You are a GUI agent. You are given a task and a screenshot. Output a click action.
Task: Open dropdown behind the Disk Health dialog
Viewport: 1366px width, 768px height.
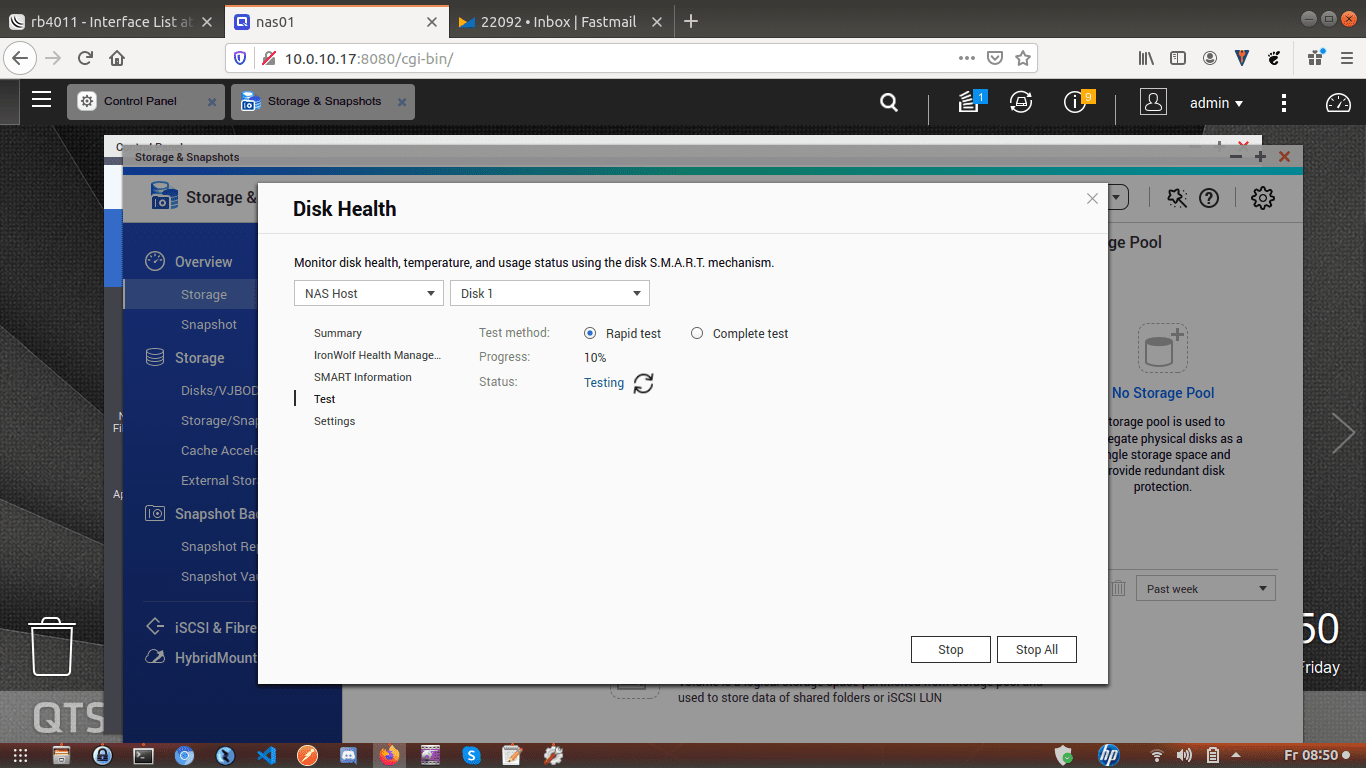click(1118, 197)
